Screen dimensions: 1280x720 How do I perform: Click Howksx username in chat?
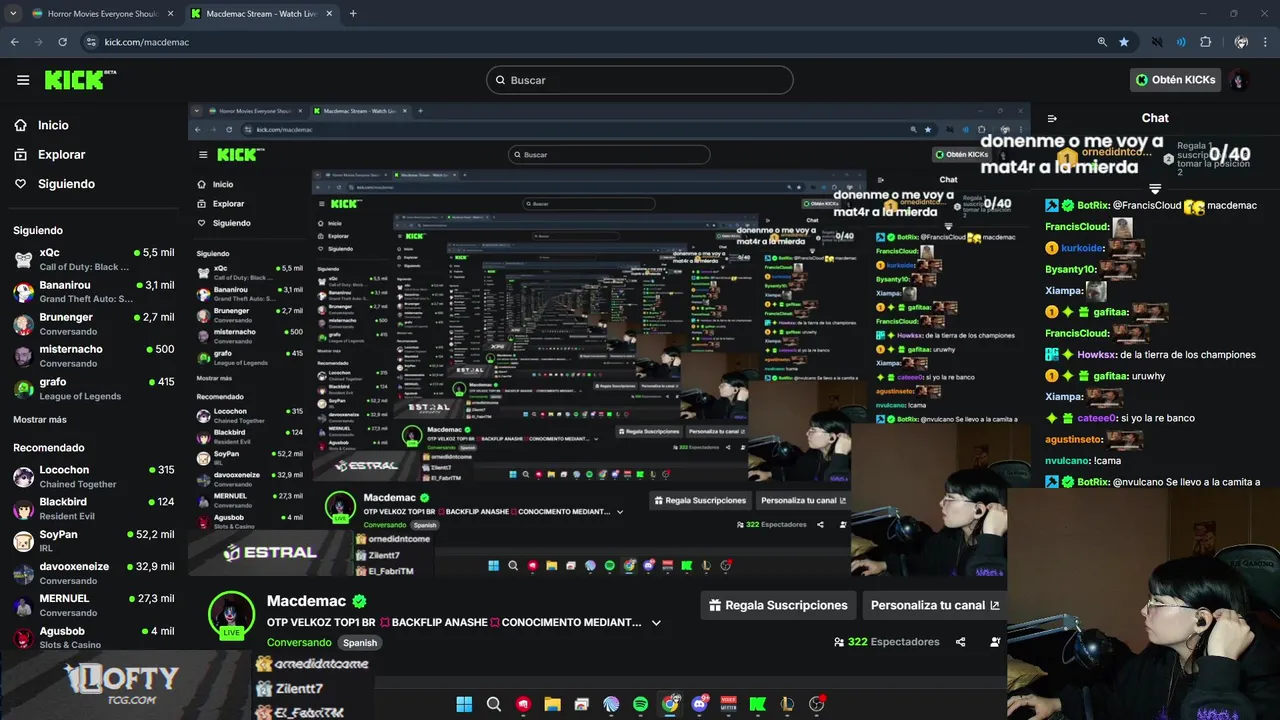pyautogui.click(x=1097, y=355)
